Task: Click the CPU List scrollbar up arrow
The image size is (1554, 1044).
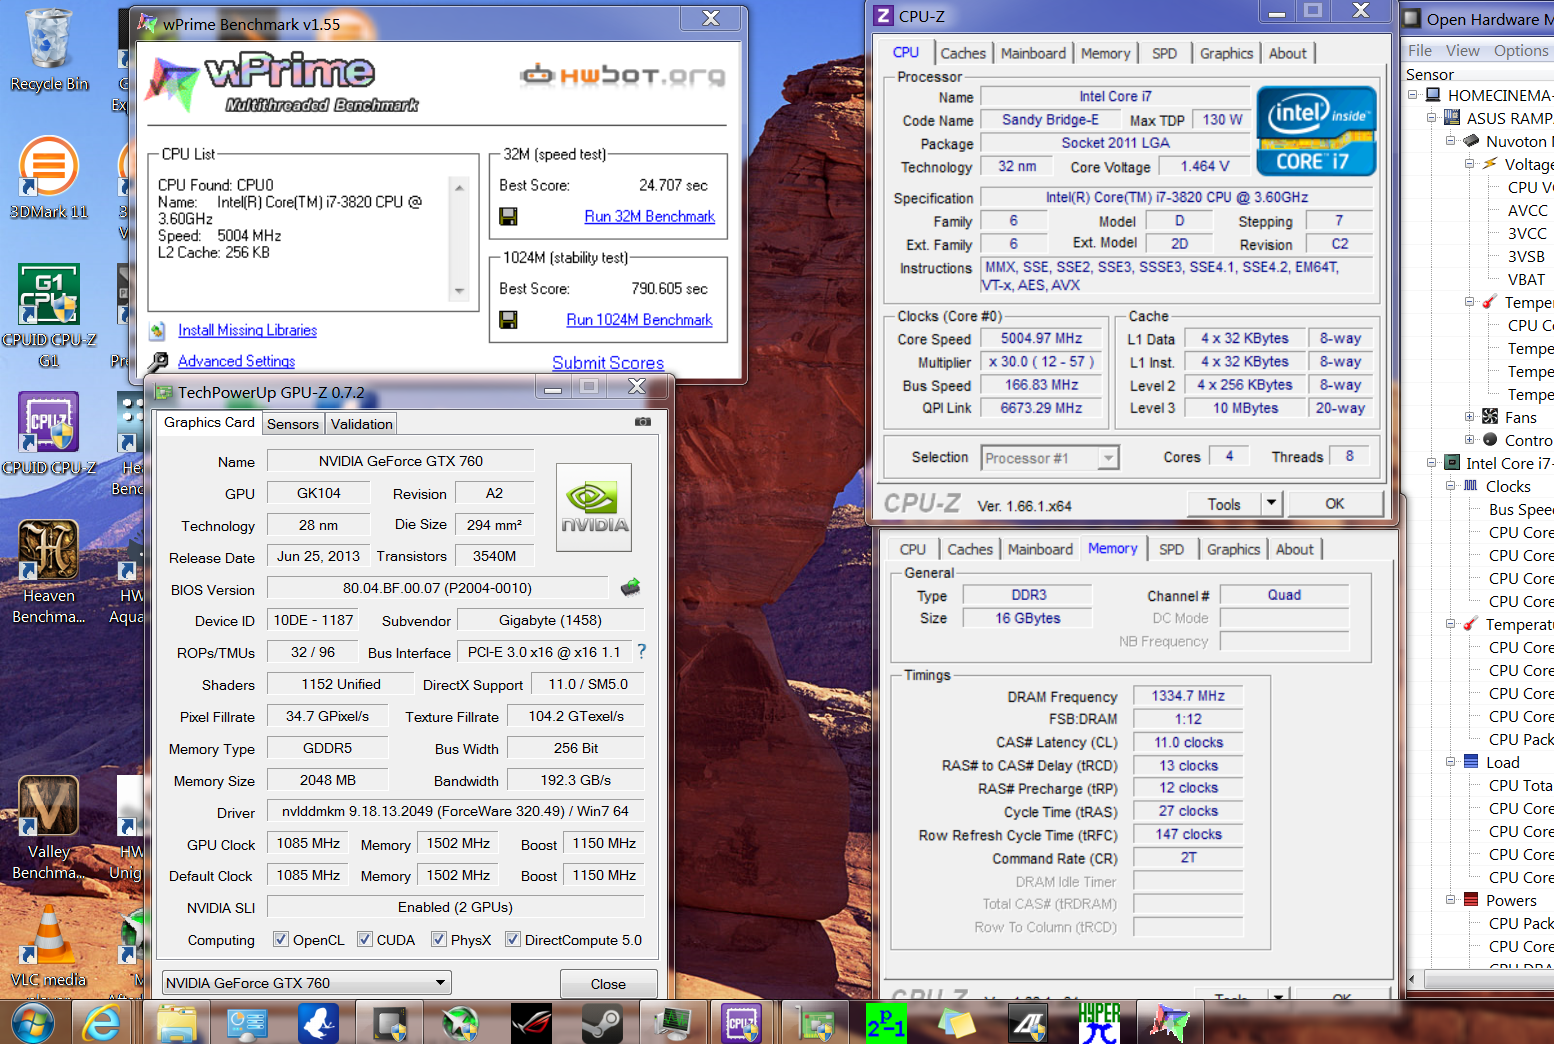Action: [x=459, y=186]
